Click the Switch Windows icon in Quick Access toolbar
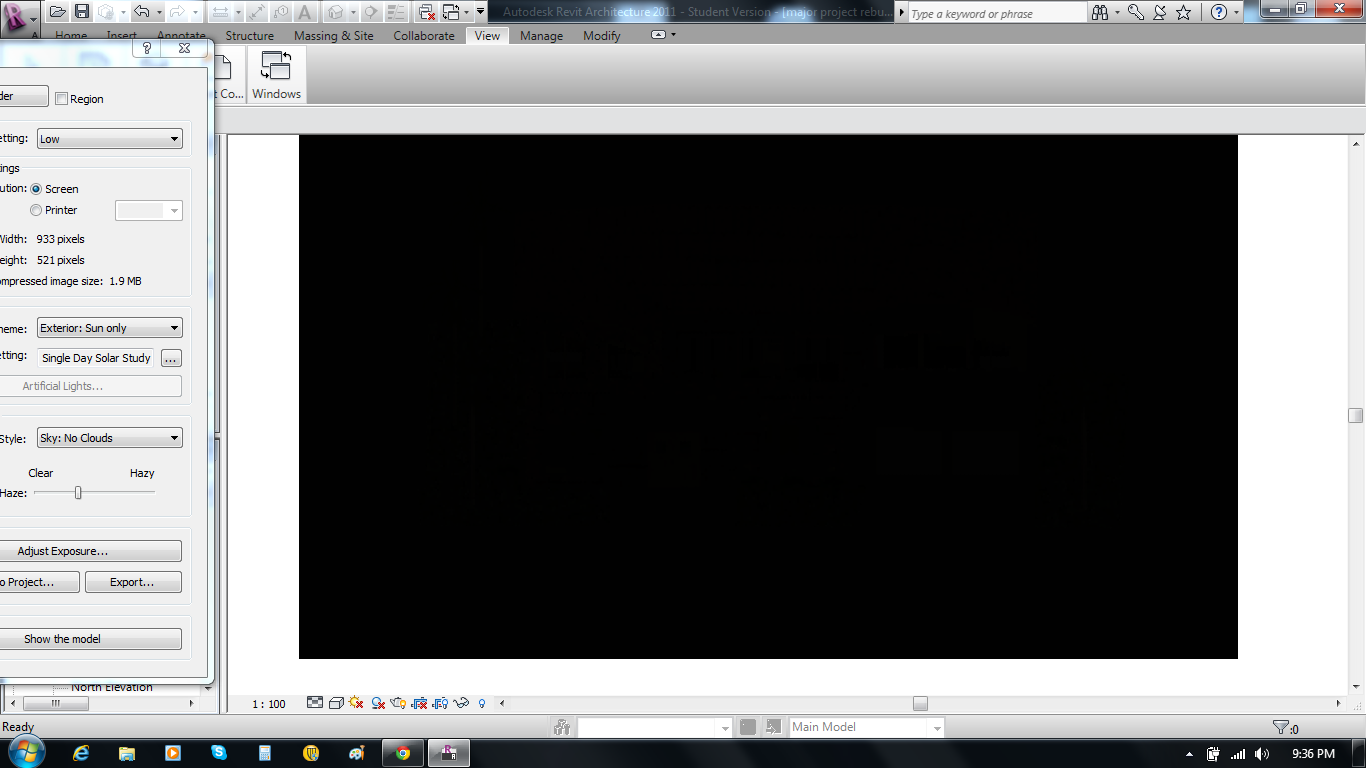This screenshot has width=1366, height=768. point(451,12)
